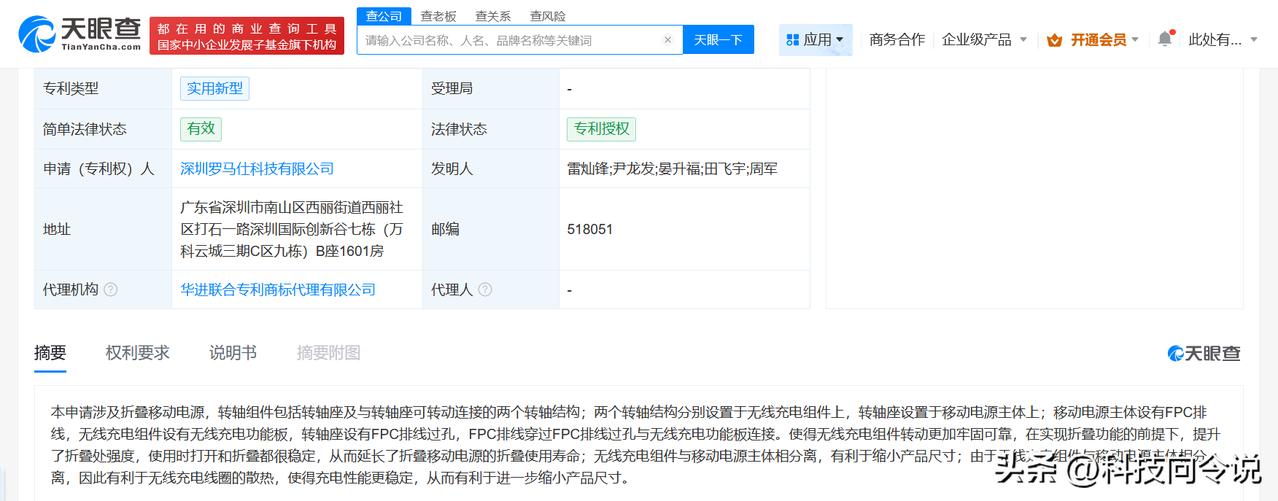Select the 查公司 search tab
This screenshot has width=1278, height=501.
(x=384, y=16)
